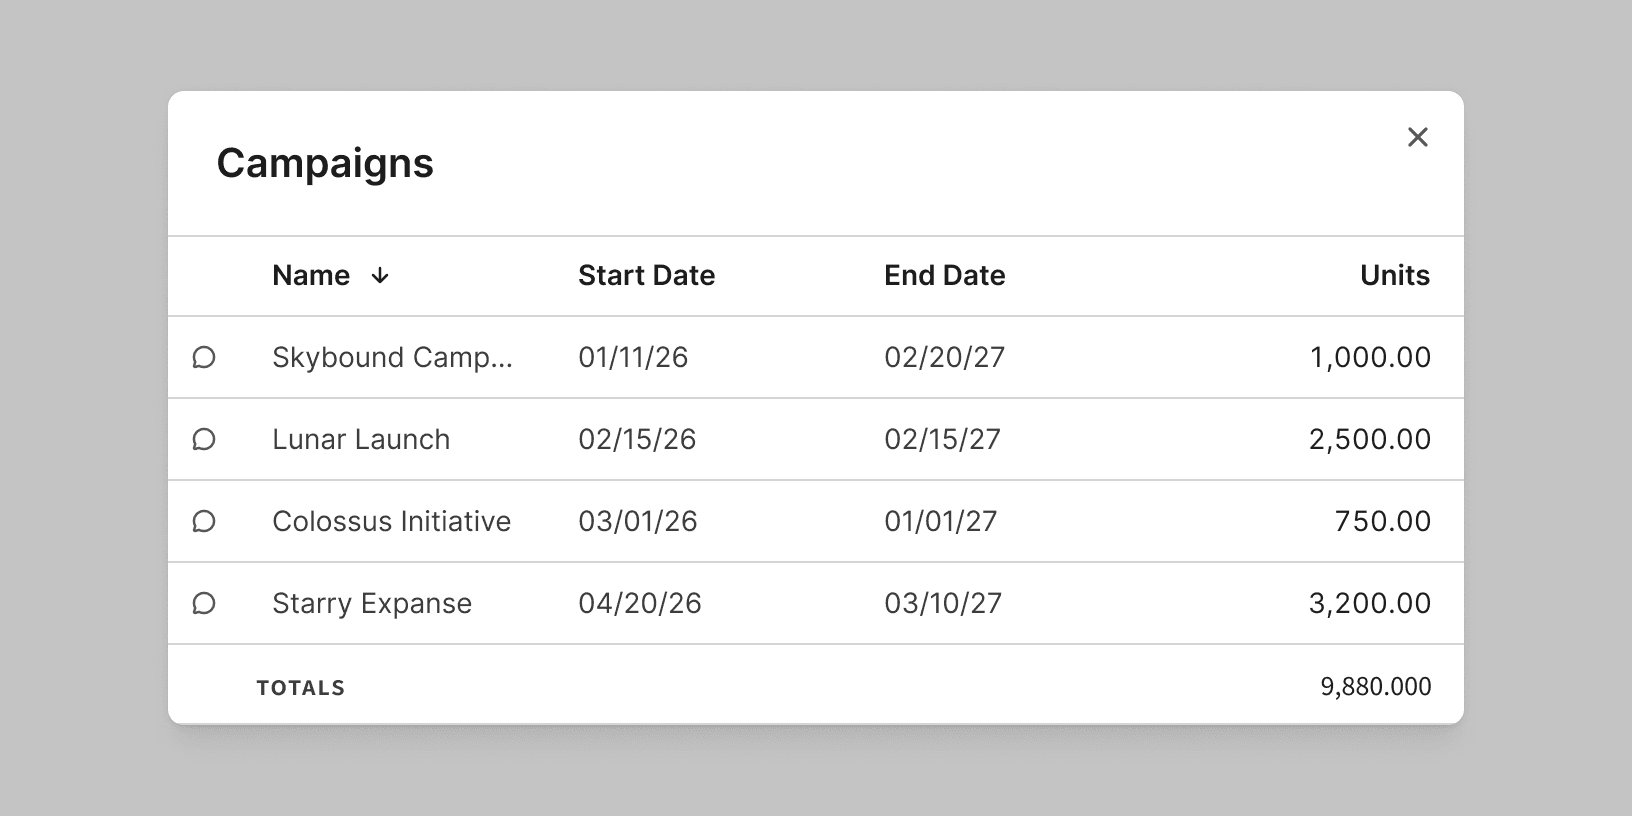Click the sort arrow beside Name
This screenshot has height=816, width=1632.
click(380, 276)
